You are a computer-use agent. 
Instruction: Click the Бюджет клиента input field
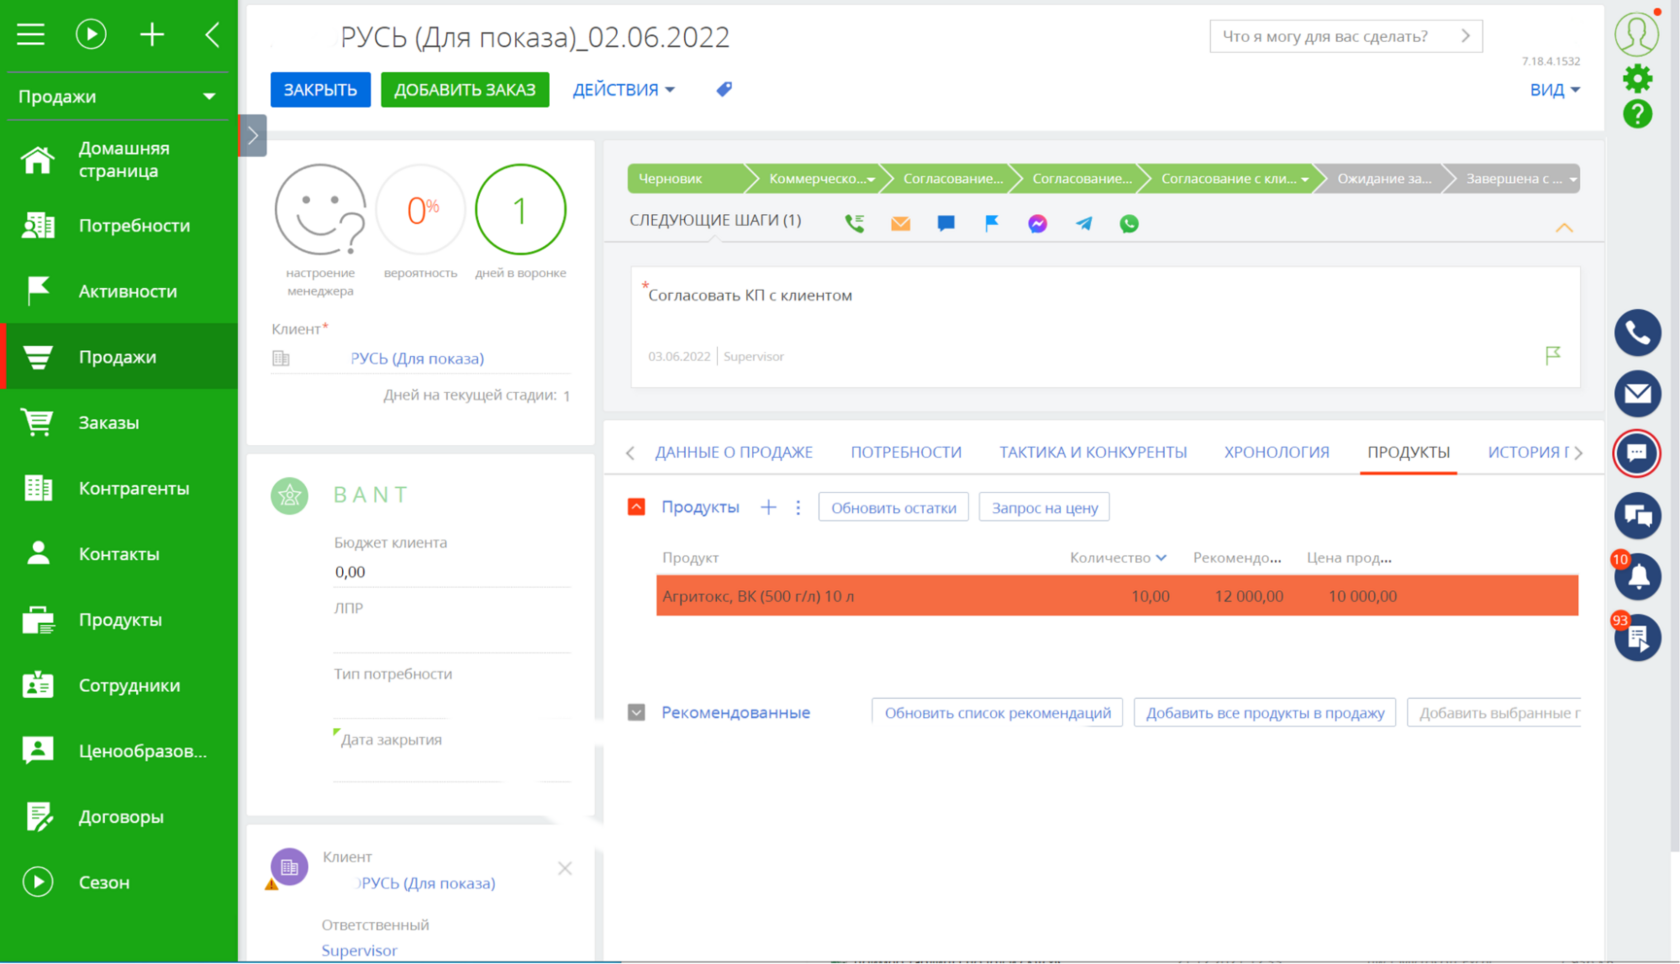(452, 572)
